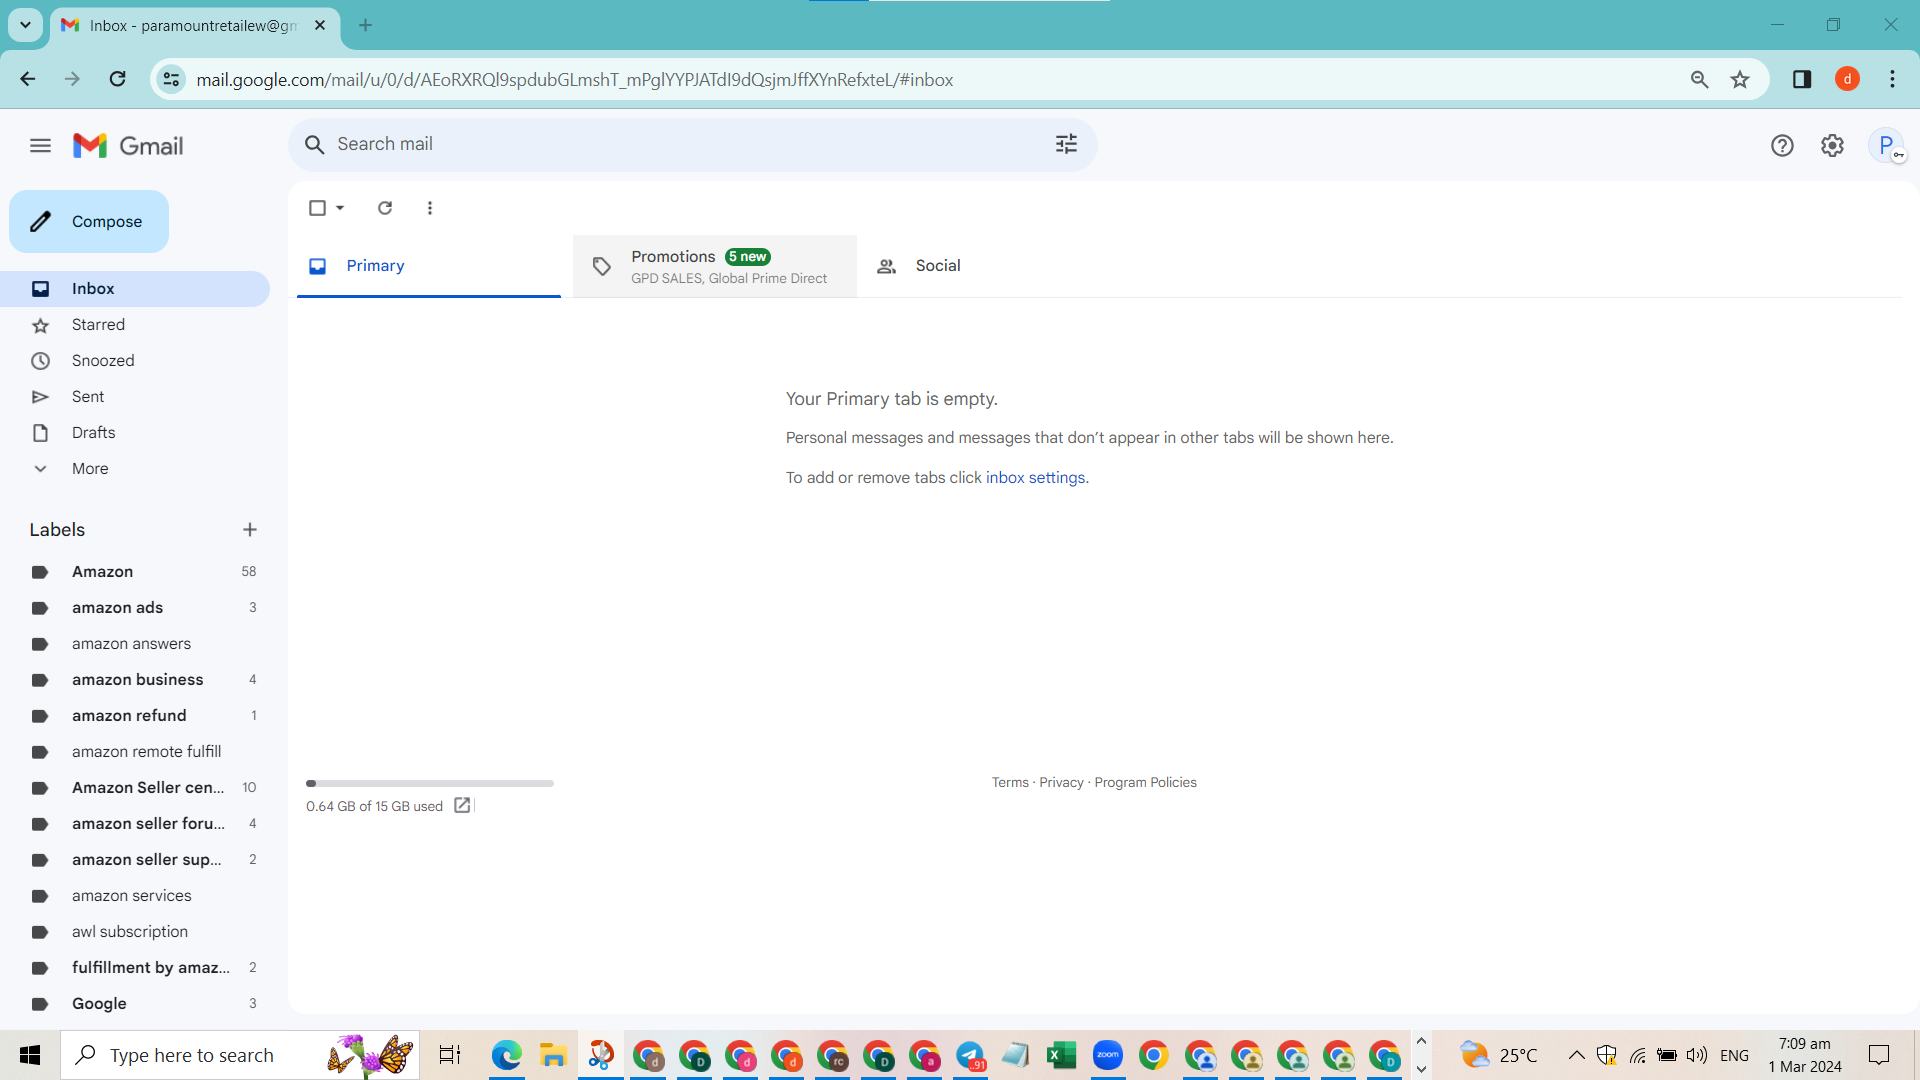Open the Gmail main menu hamburger icon
Screen dimensions: 1920x1080
(40, 146)
